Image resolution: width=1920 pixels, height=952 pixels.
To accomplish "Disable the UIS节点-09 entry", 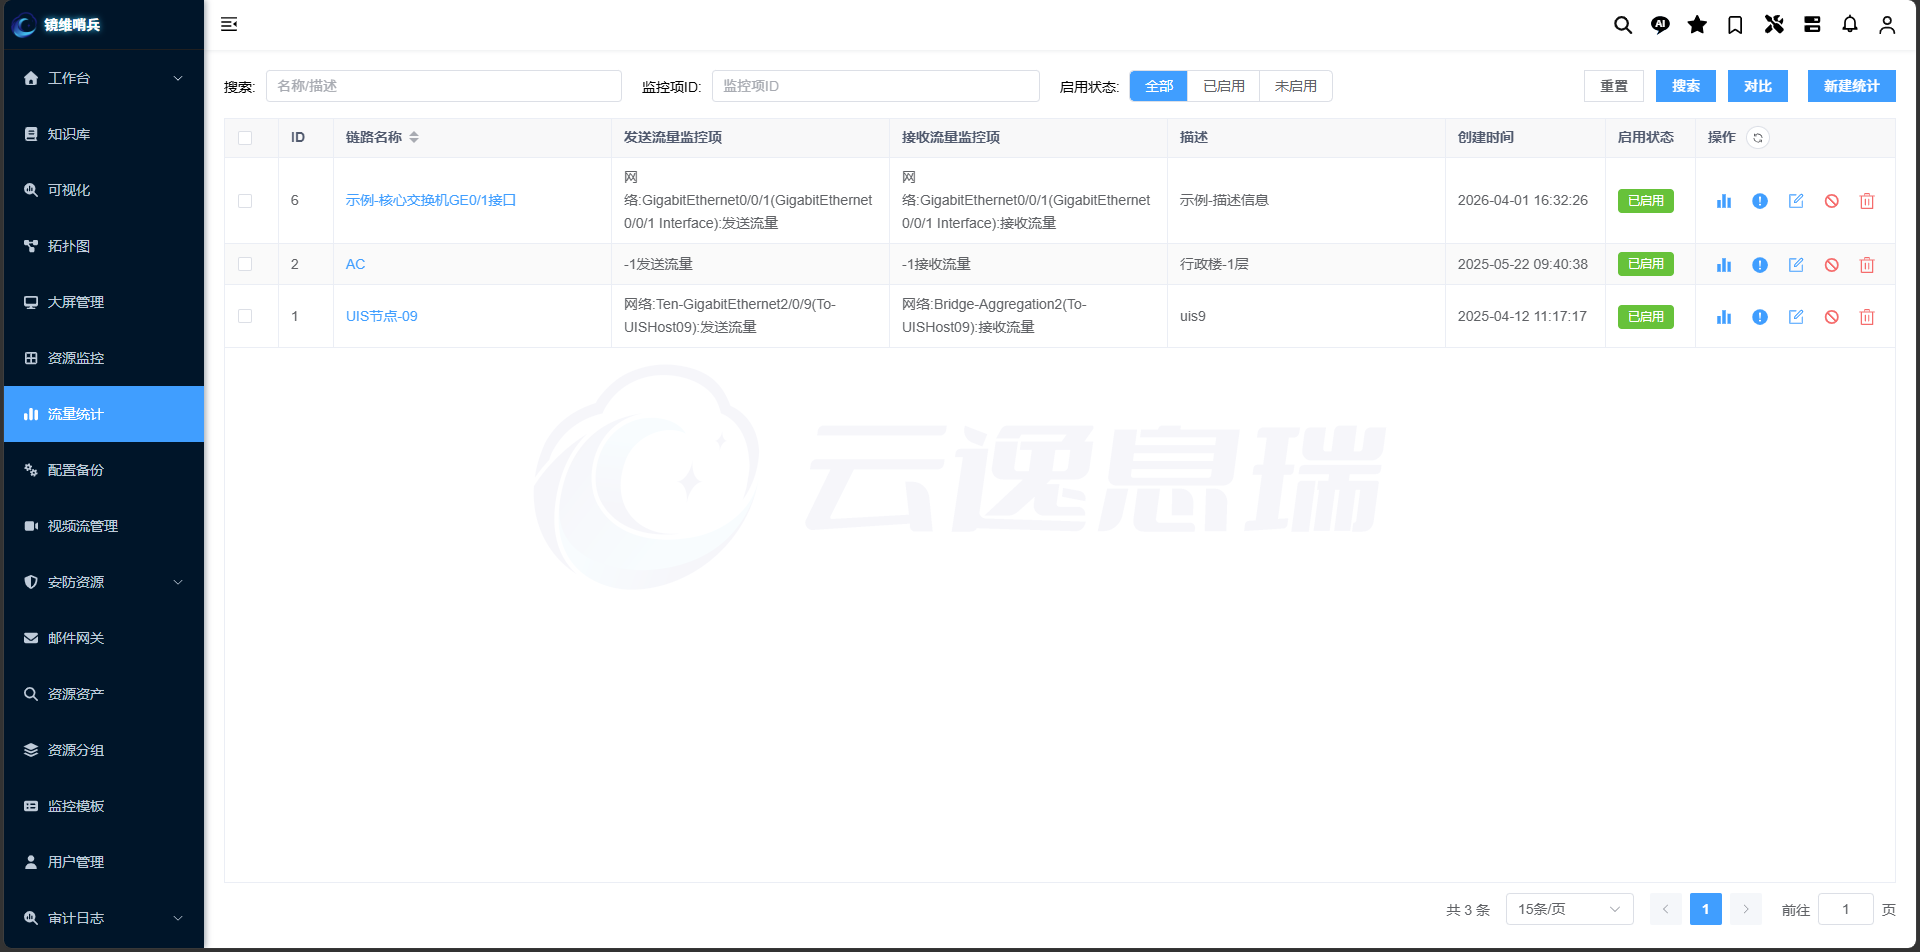I will click(1832, 317).
